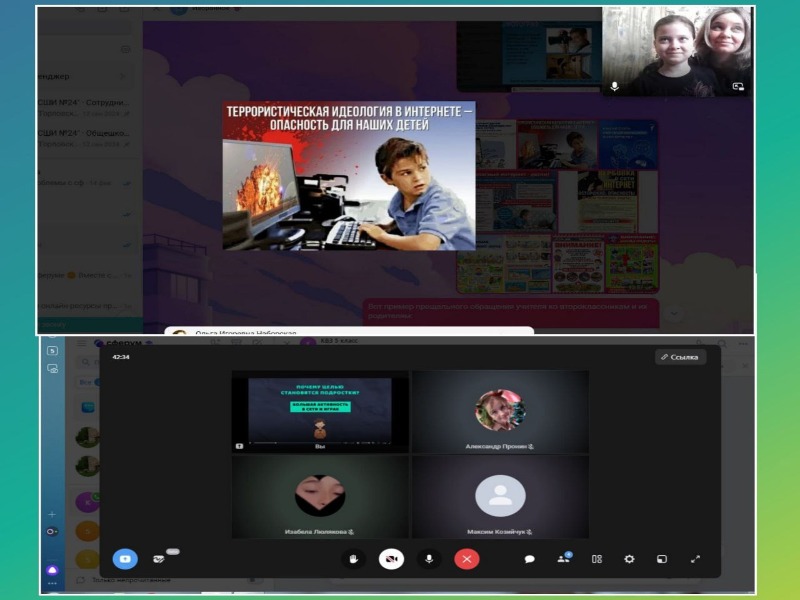Viewport: 800px width, 600px height.
Task: Open the call chat bubble
Action: [529, 559]
